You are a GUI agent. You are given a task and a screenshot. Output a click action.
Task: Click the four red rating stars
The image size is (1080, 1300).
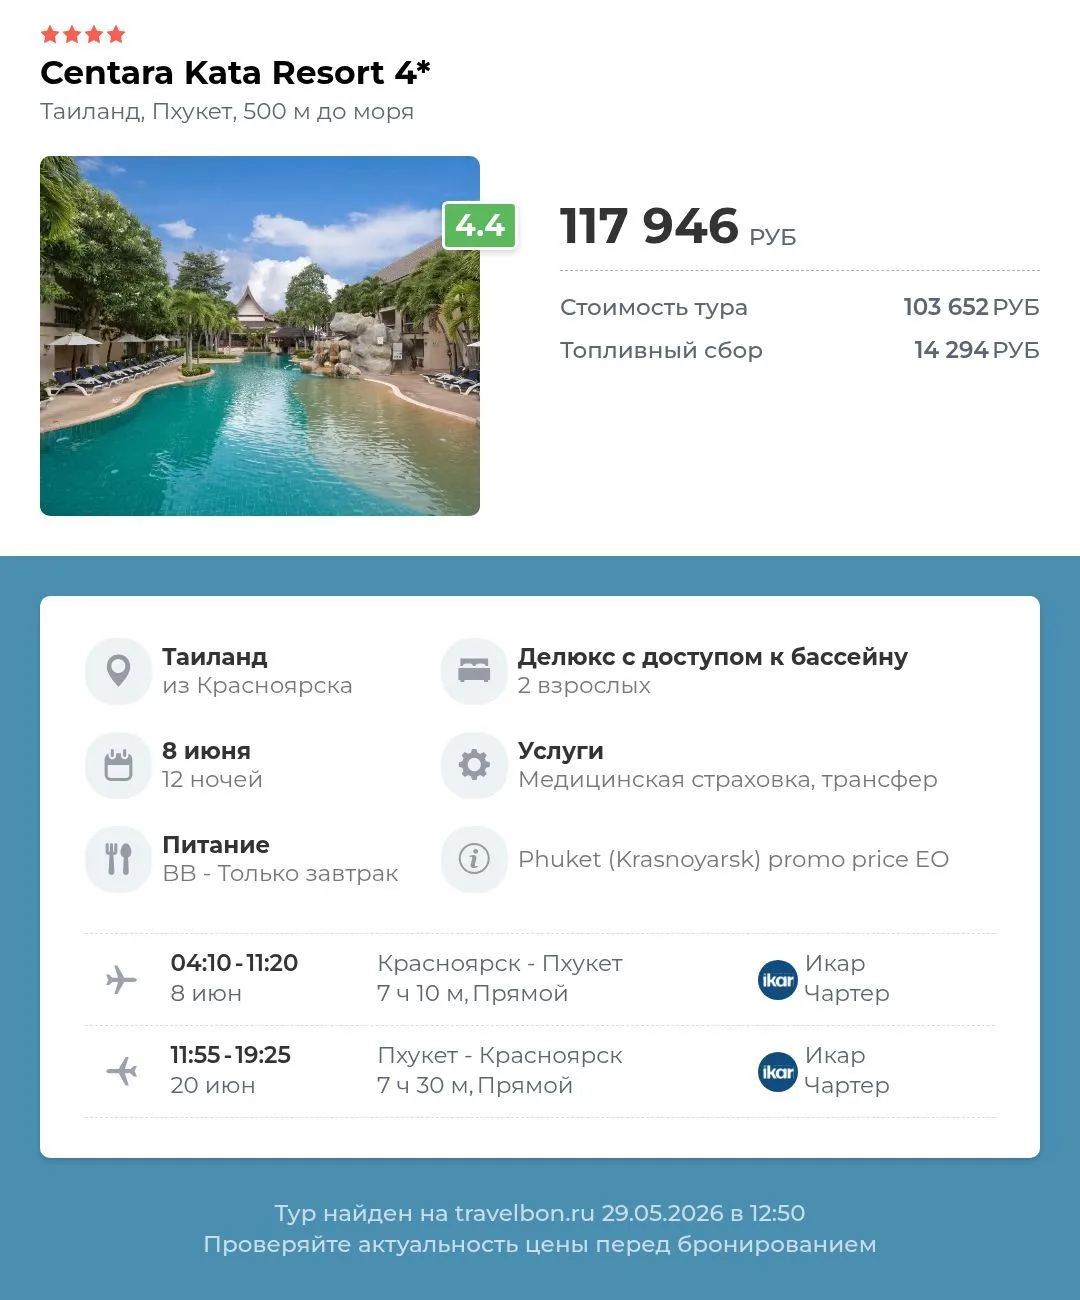point(83,35)
